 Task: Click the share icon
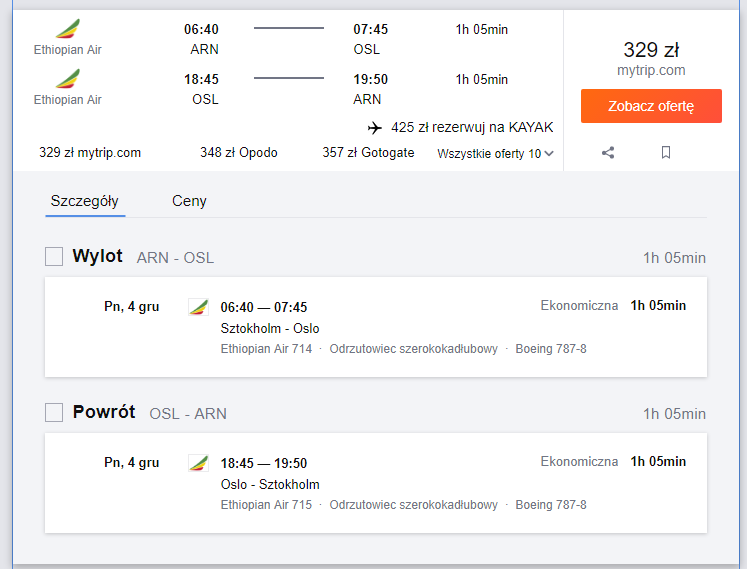coord(608,152)
